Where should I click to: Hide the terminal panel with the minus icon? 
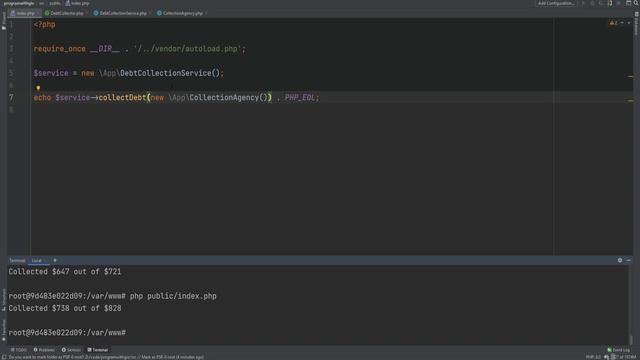pyautogui.click(x=629, y=260)
